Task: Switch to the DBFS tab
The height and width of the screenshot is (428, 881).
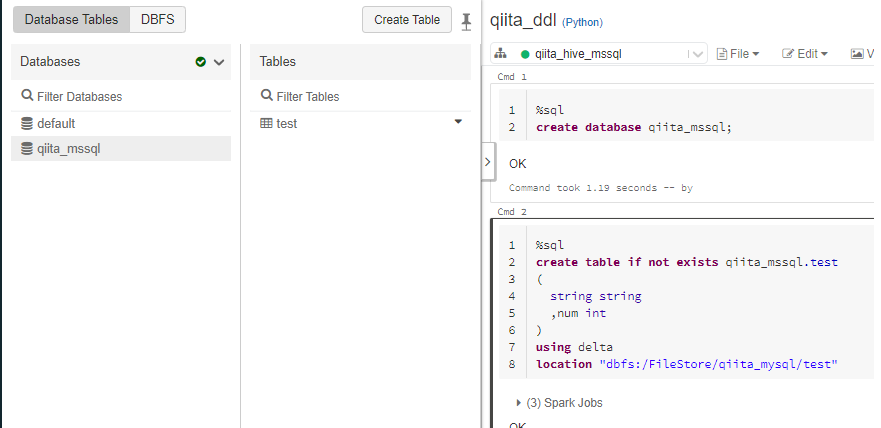Action: coord(157,19)
